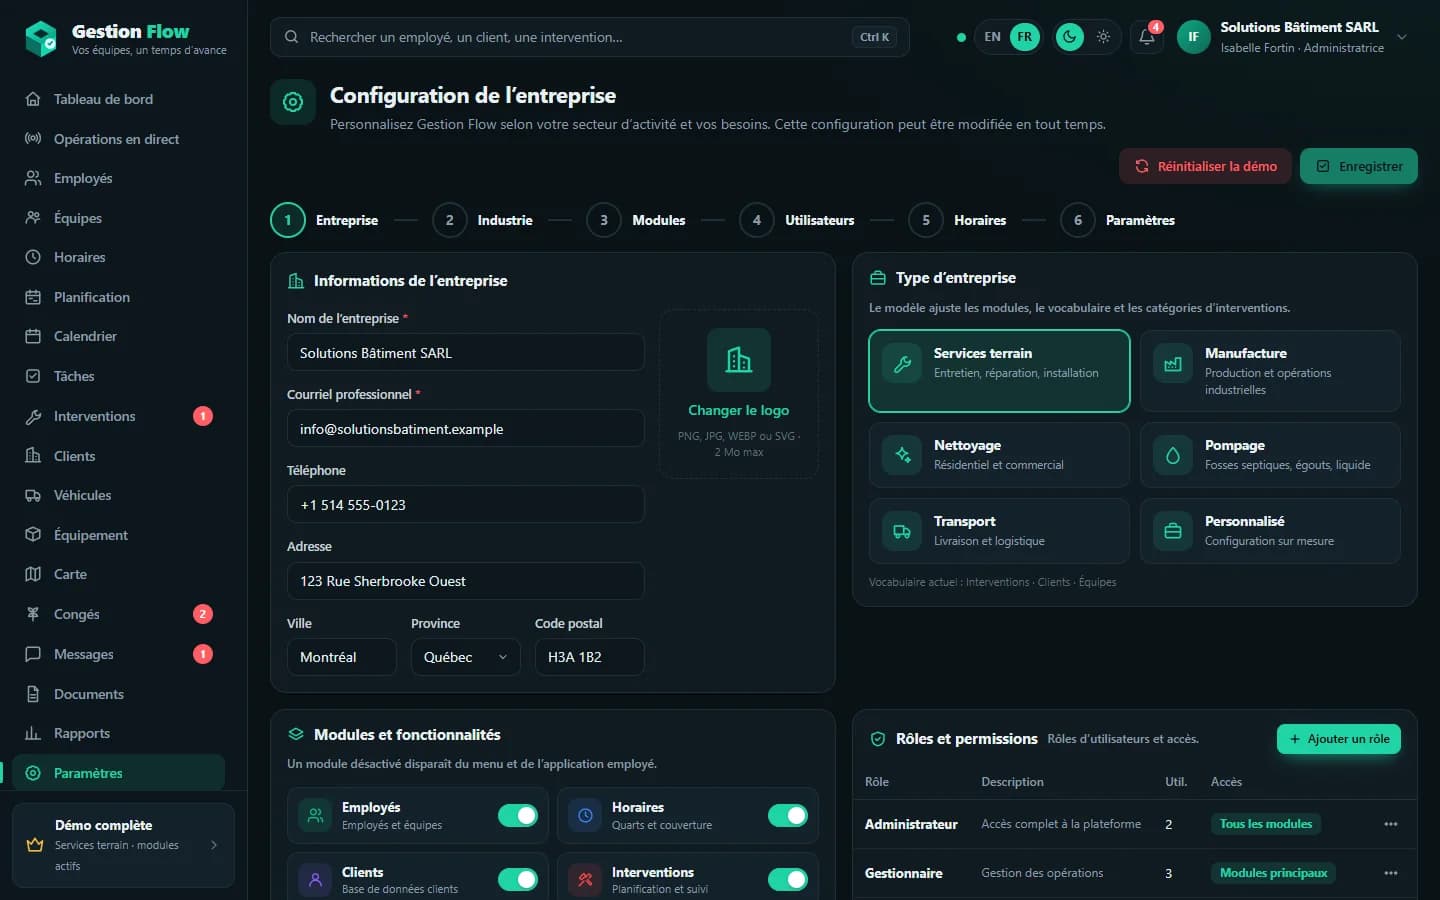Viewport: 1440px width, 900px height.
Task: Select Paramètres in the sidebar
Action: coord(118,773)
